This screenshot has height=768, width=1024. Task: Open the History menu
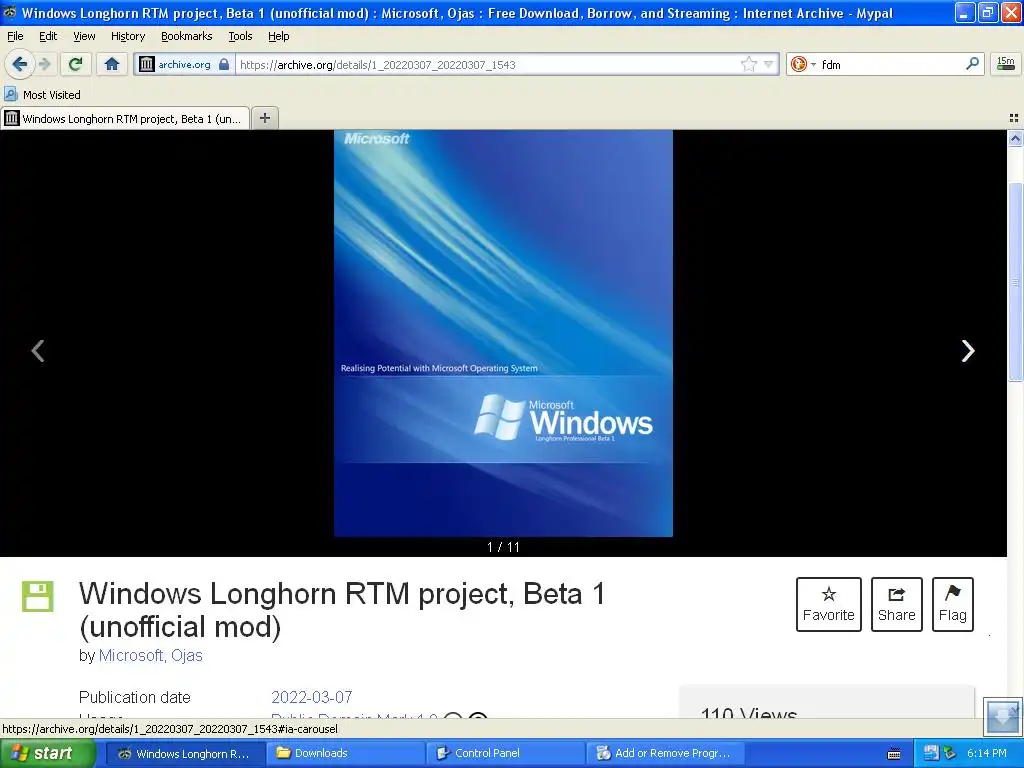[x=128, y=37]
